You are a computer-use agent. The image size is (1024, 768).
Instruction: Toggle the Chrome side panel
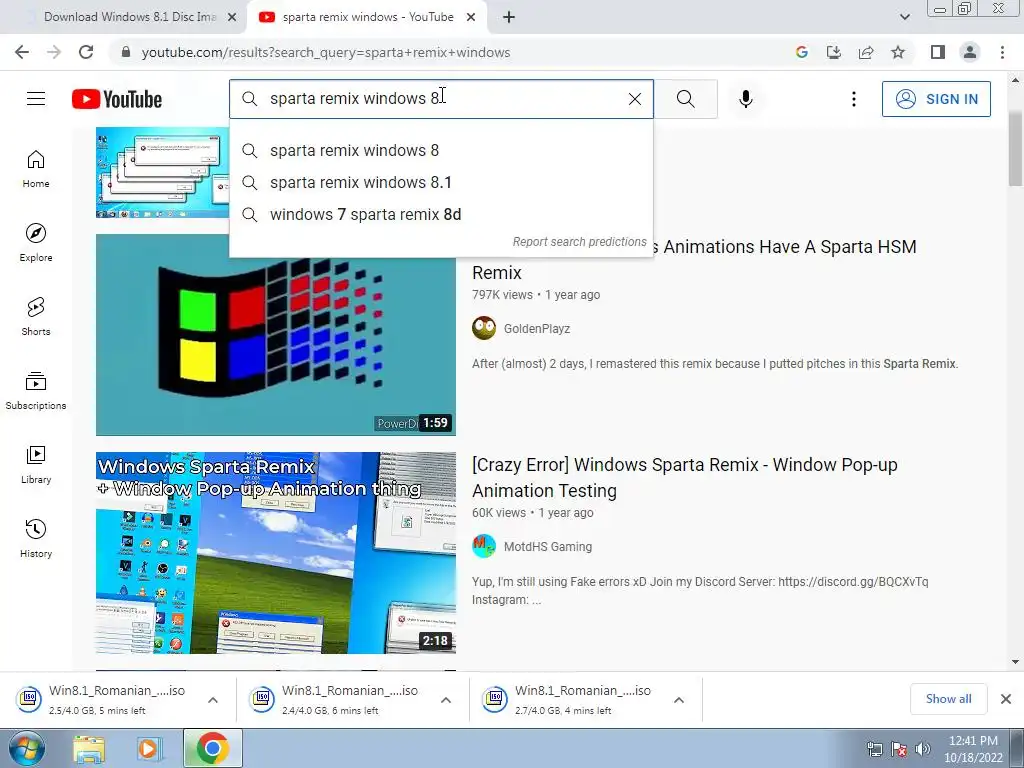coord(938,52)
